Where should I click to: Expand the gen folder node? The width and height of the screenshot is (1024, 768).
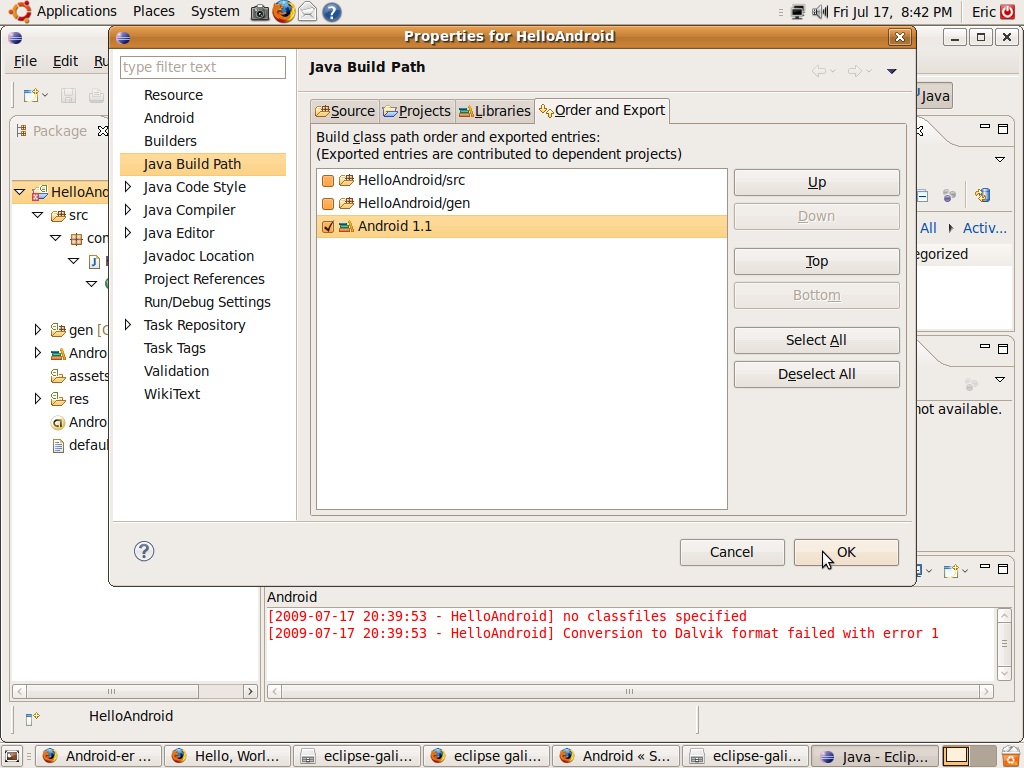pyautogui.click(x=37, y=330)
